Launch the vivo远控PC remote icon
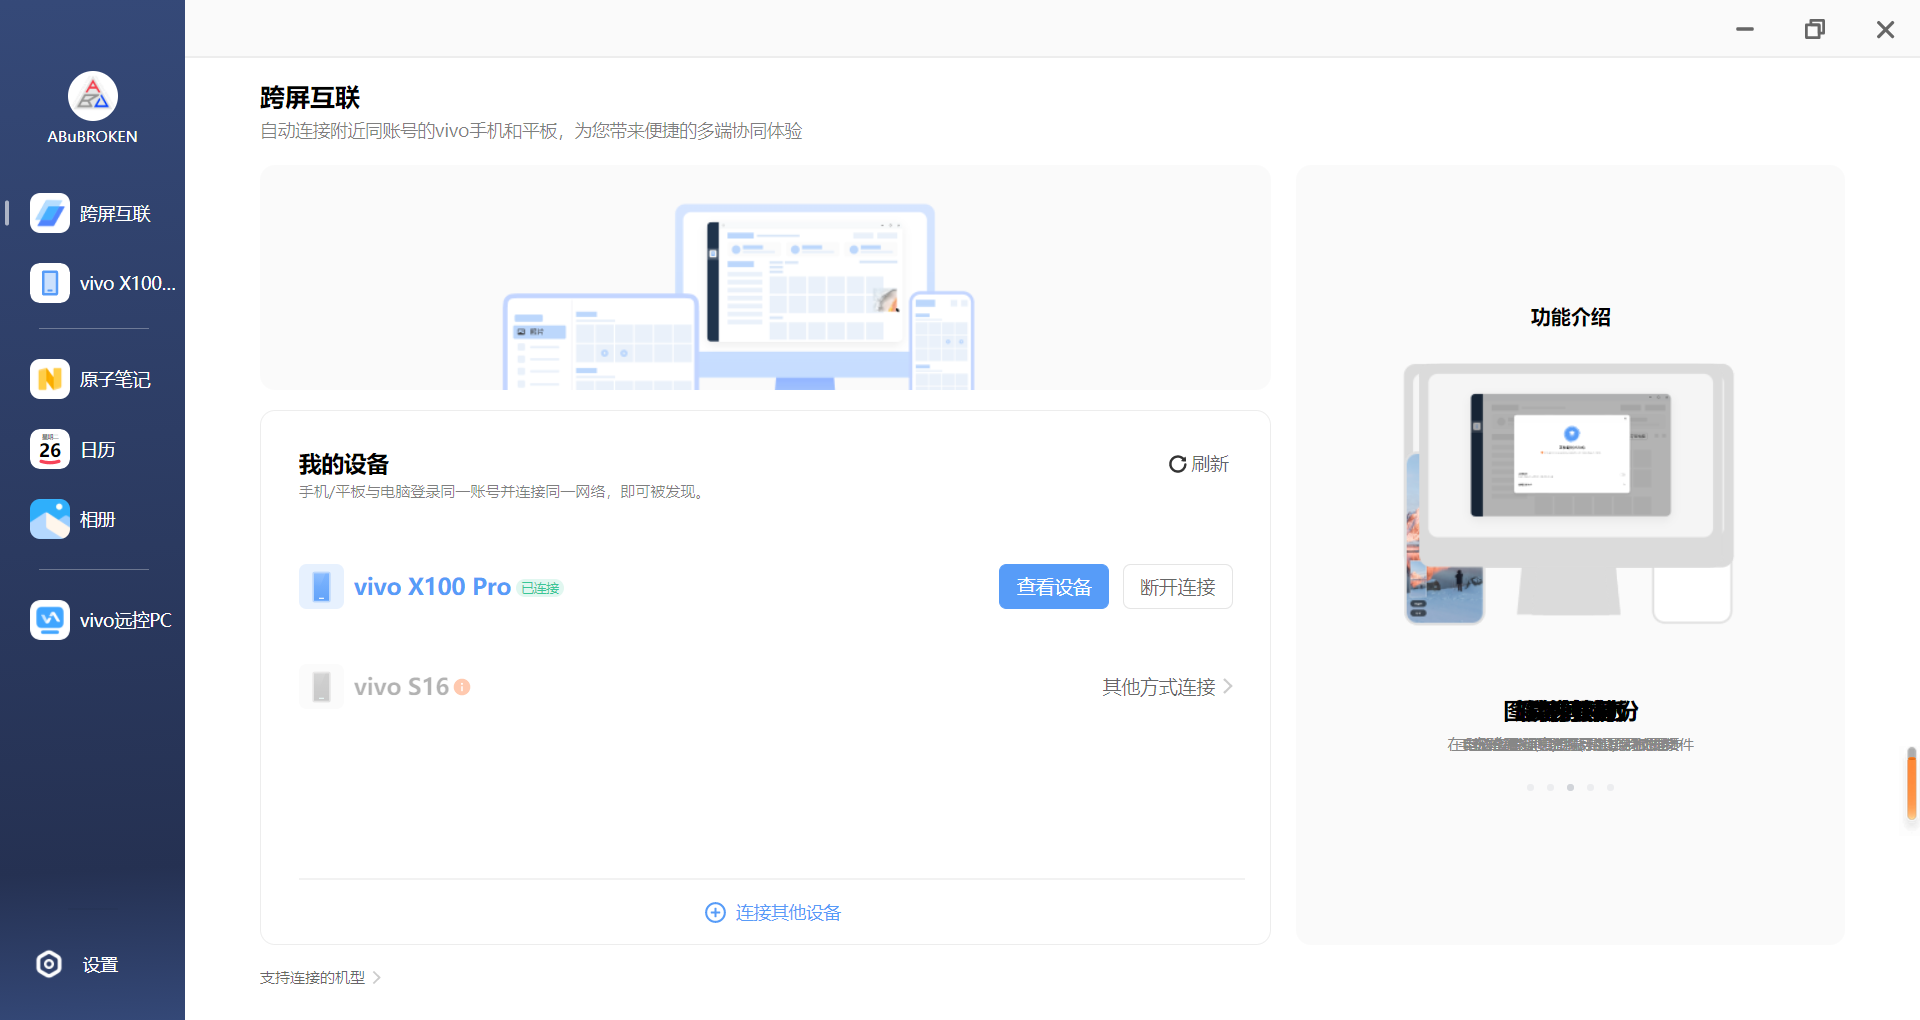 pyautogui.click(x=50, y=620)
